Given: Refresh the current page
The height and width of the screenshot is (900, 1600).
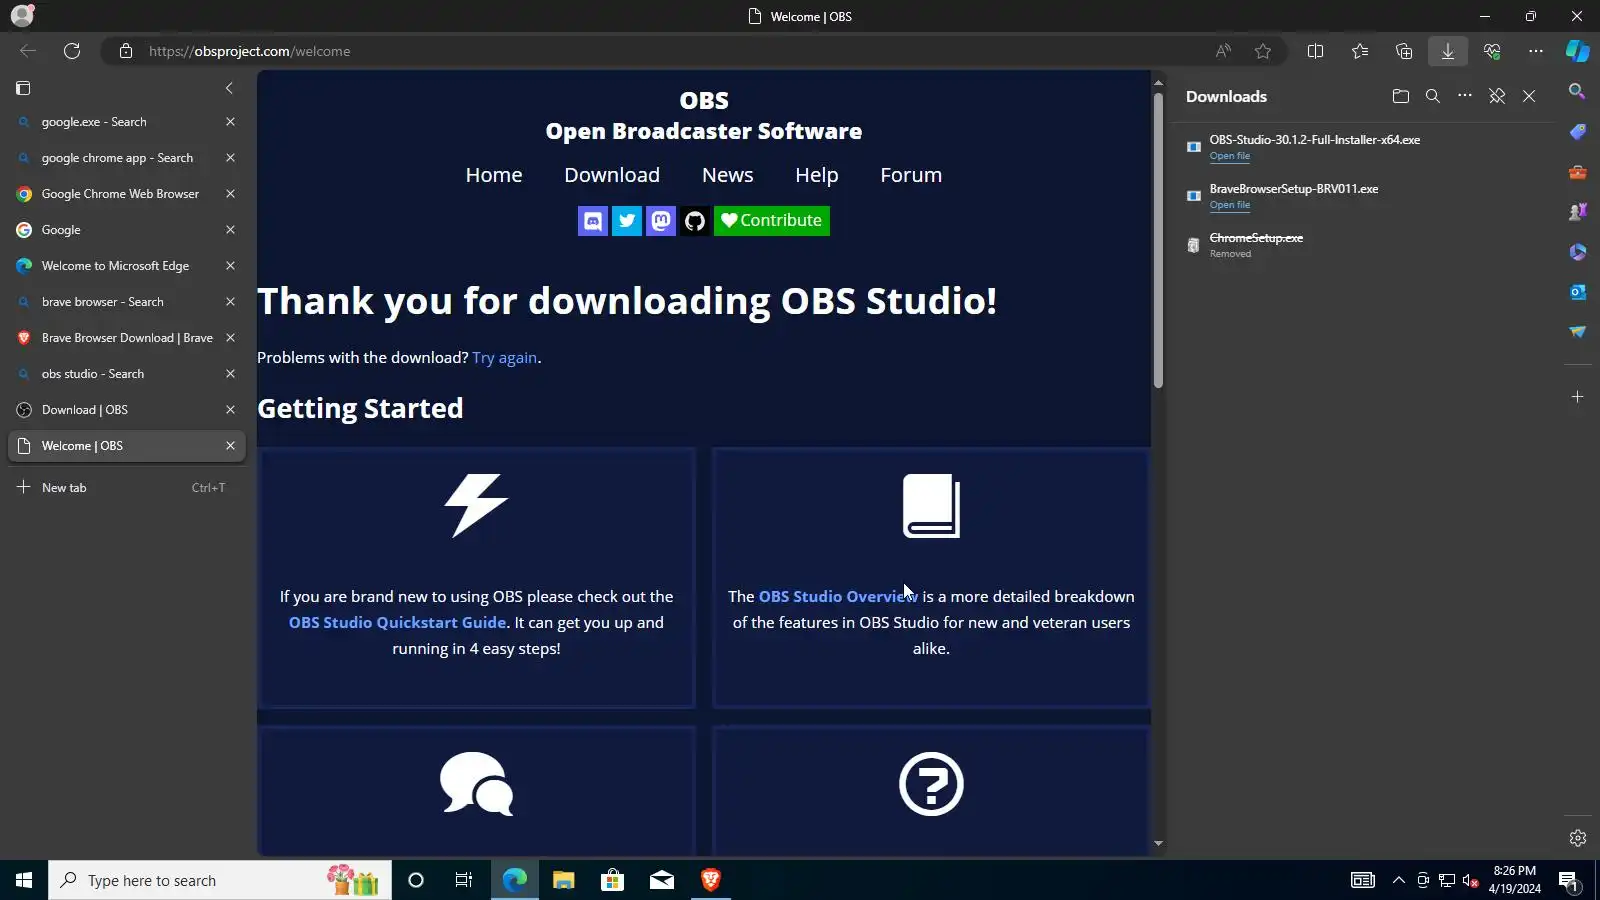Looking at the screenshot, I should 72,51.
